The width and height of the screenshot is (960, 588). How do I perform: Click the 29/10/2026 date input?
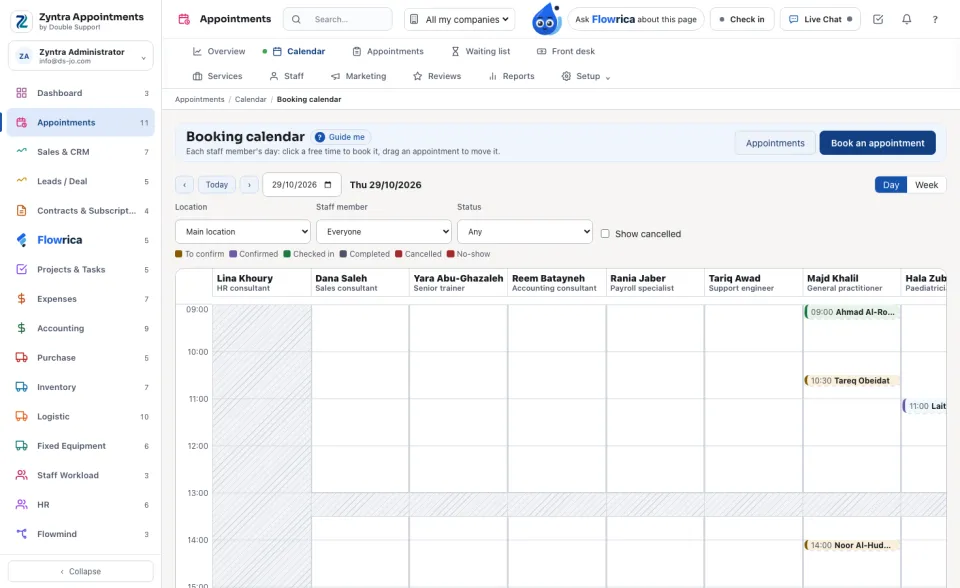click(301, 184)
